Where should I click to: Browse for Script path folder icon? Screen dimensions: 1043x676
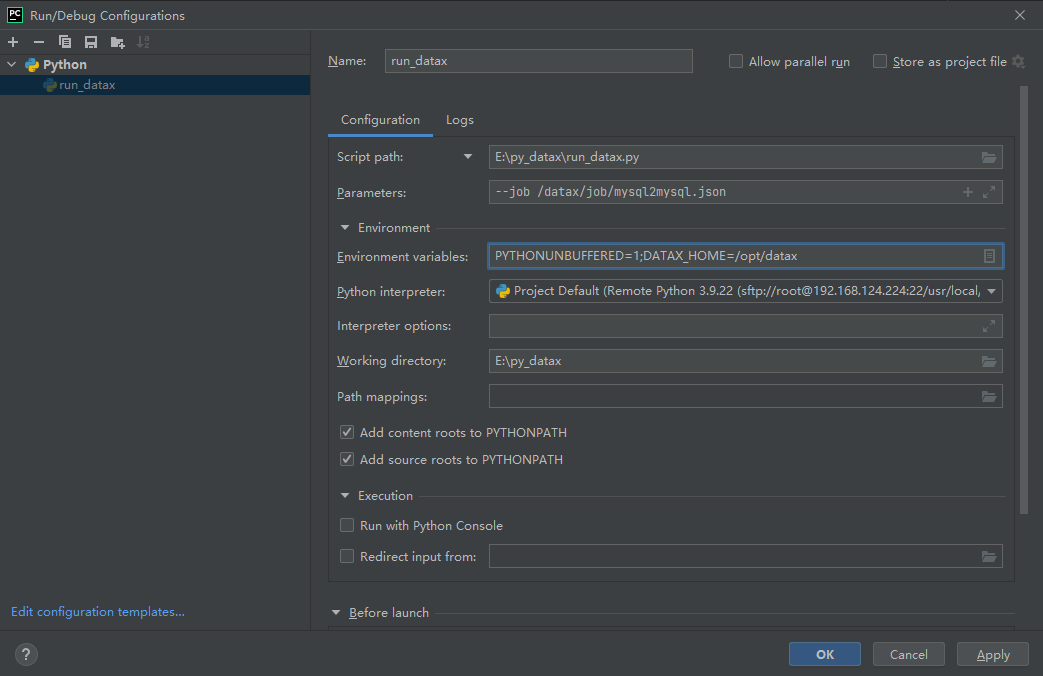(989, 157)
